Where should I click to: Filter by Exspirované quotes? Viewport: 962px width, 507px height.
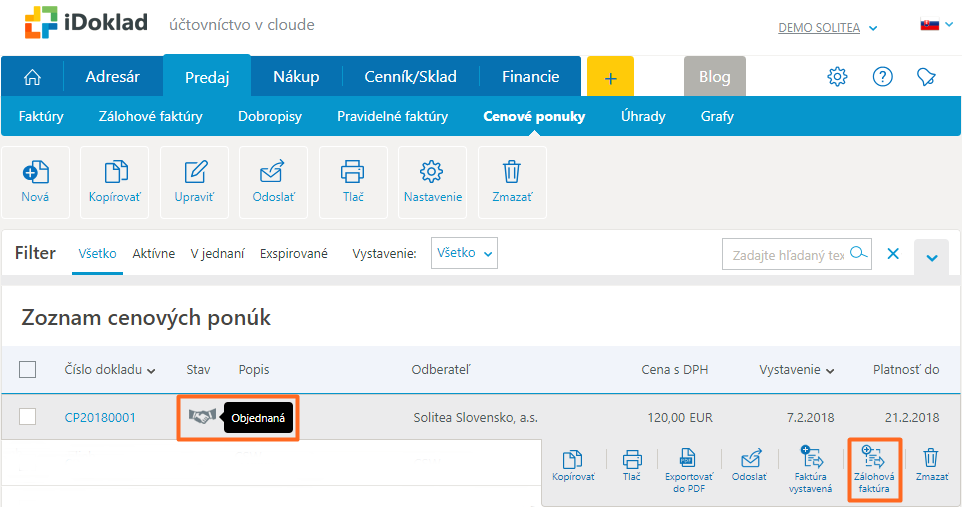pyautogui.click(x=294, y=254)
